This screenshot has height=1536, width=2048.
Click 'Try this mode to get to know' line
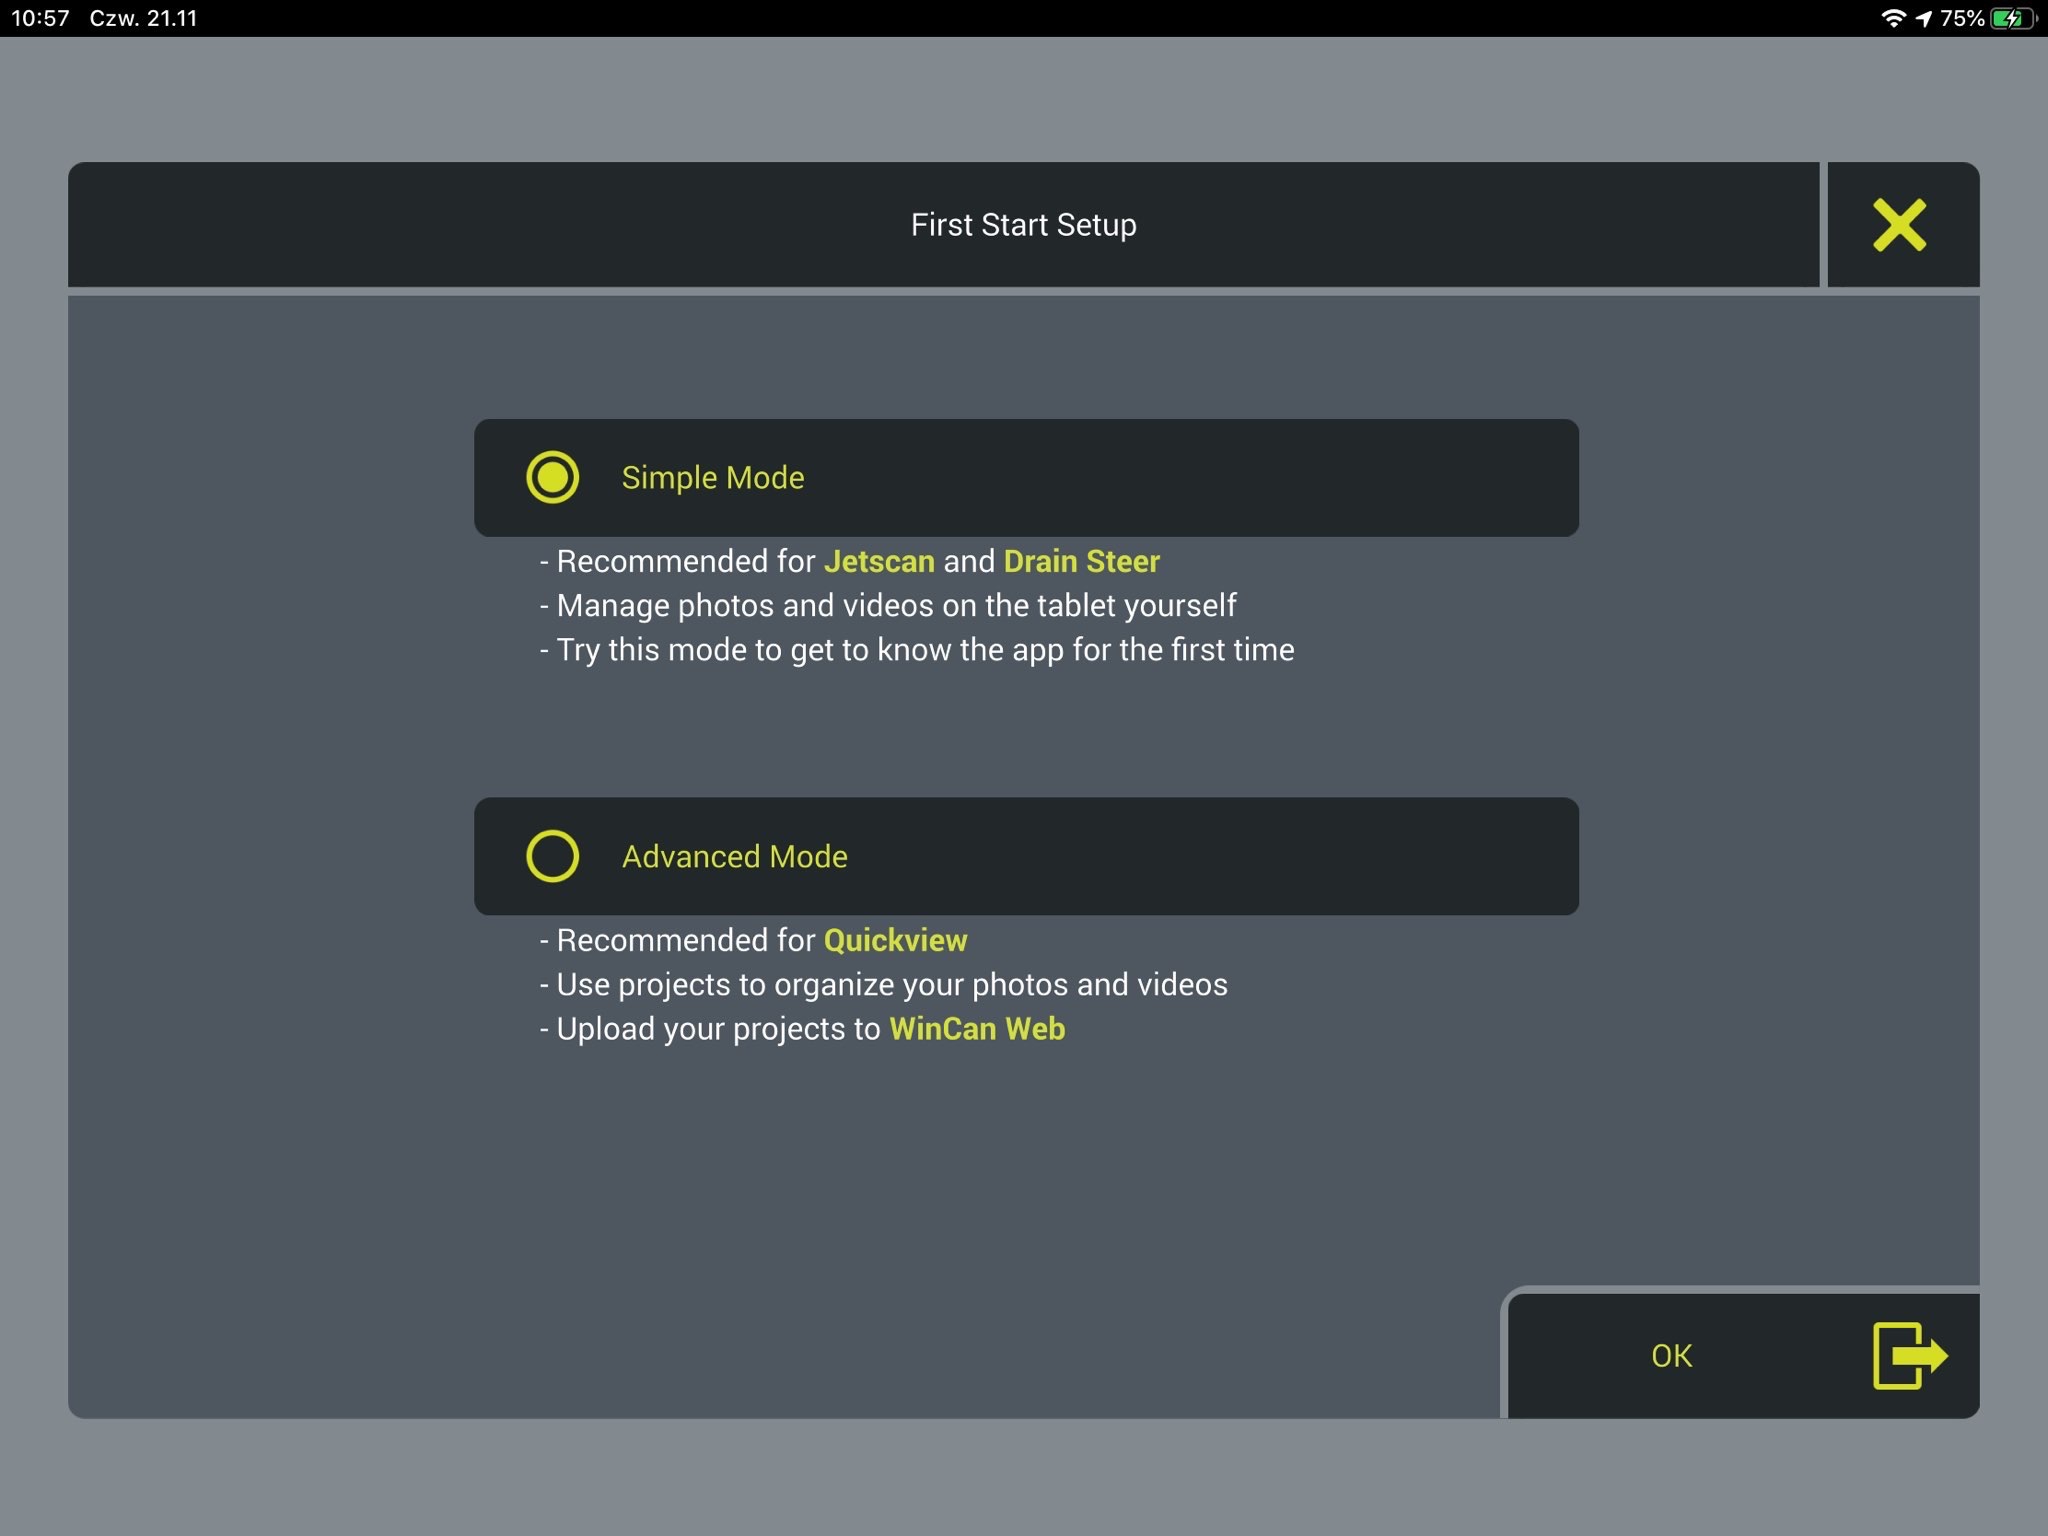coord(916,650)
